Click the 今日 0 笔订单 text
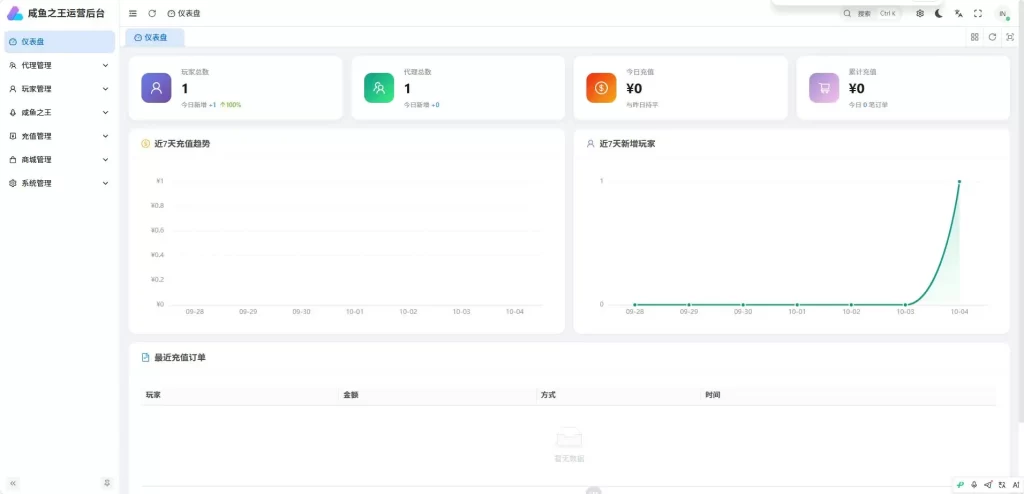 (868, 105)
